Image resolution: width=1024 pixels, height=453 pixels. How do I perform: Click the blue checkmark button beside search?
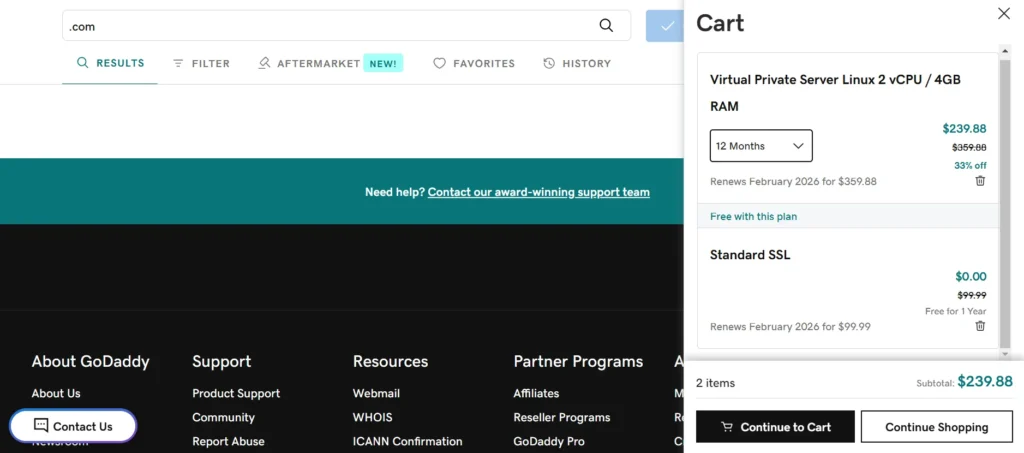pos(665,25)
